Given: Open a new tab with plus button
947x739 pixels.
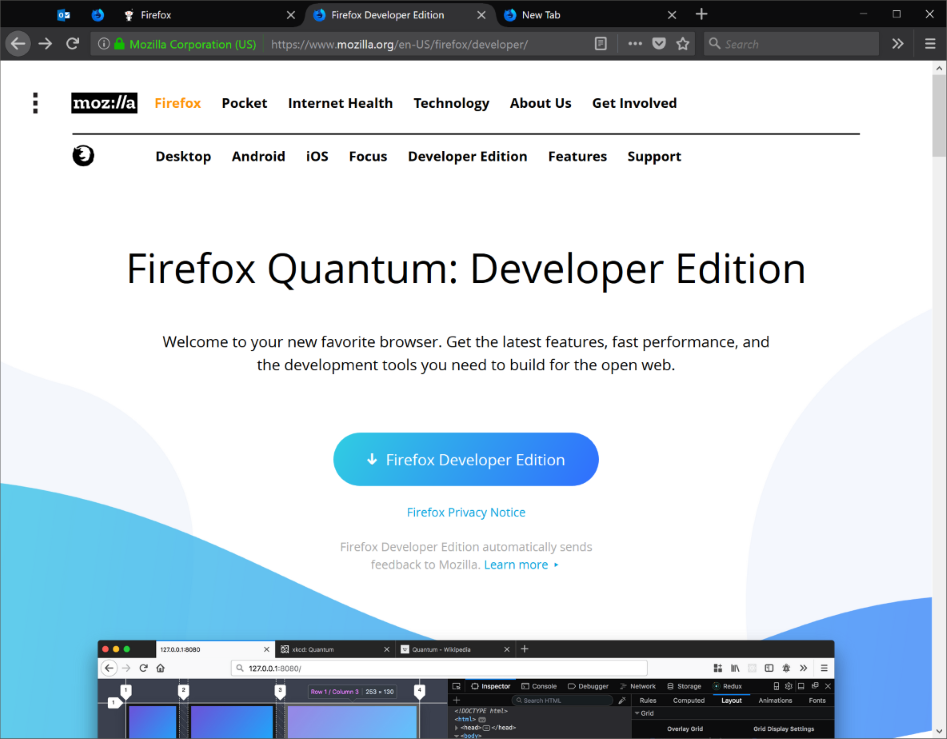Looking at the screenshot, I should (701, 14).
